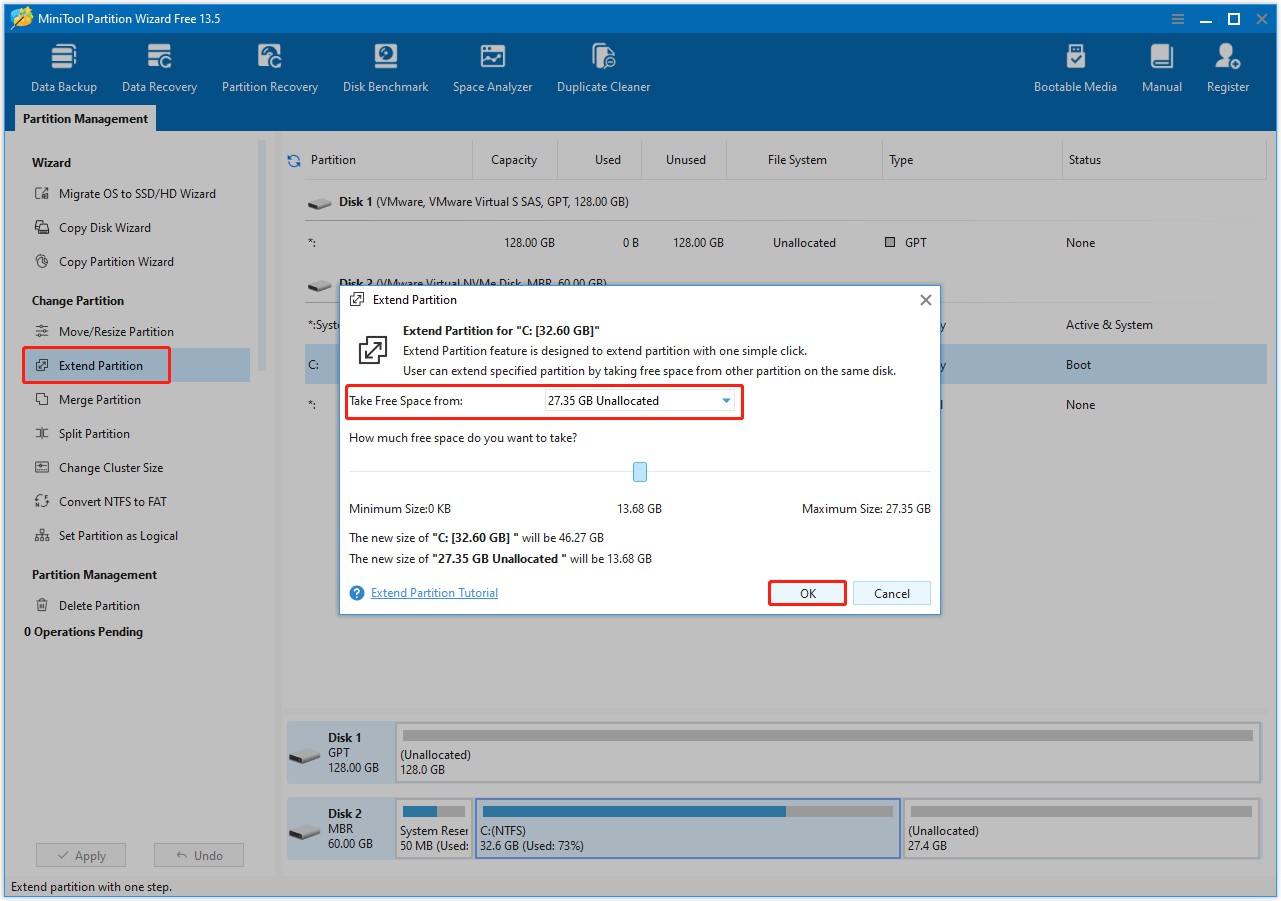Cancel the Extend Partition dialog
The height and width of the screenshot is (901, 1281).
891,592
